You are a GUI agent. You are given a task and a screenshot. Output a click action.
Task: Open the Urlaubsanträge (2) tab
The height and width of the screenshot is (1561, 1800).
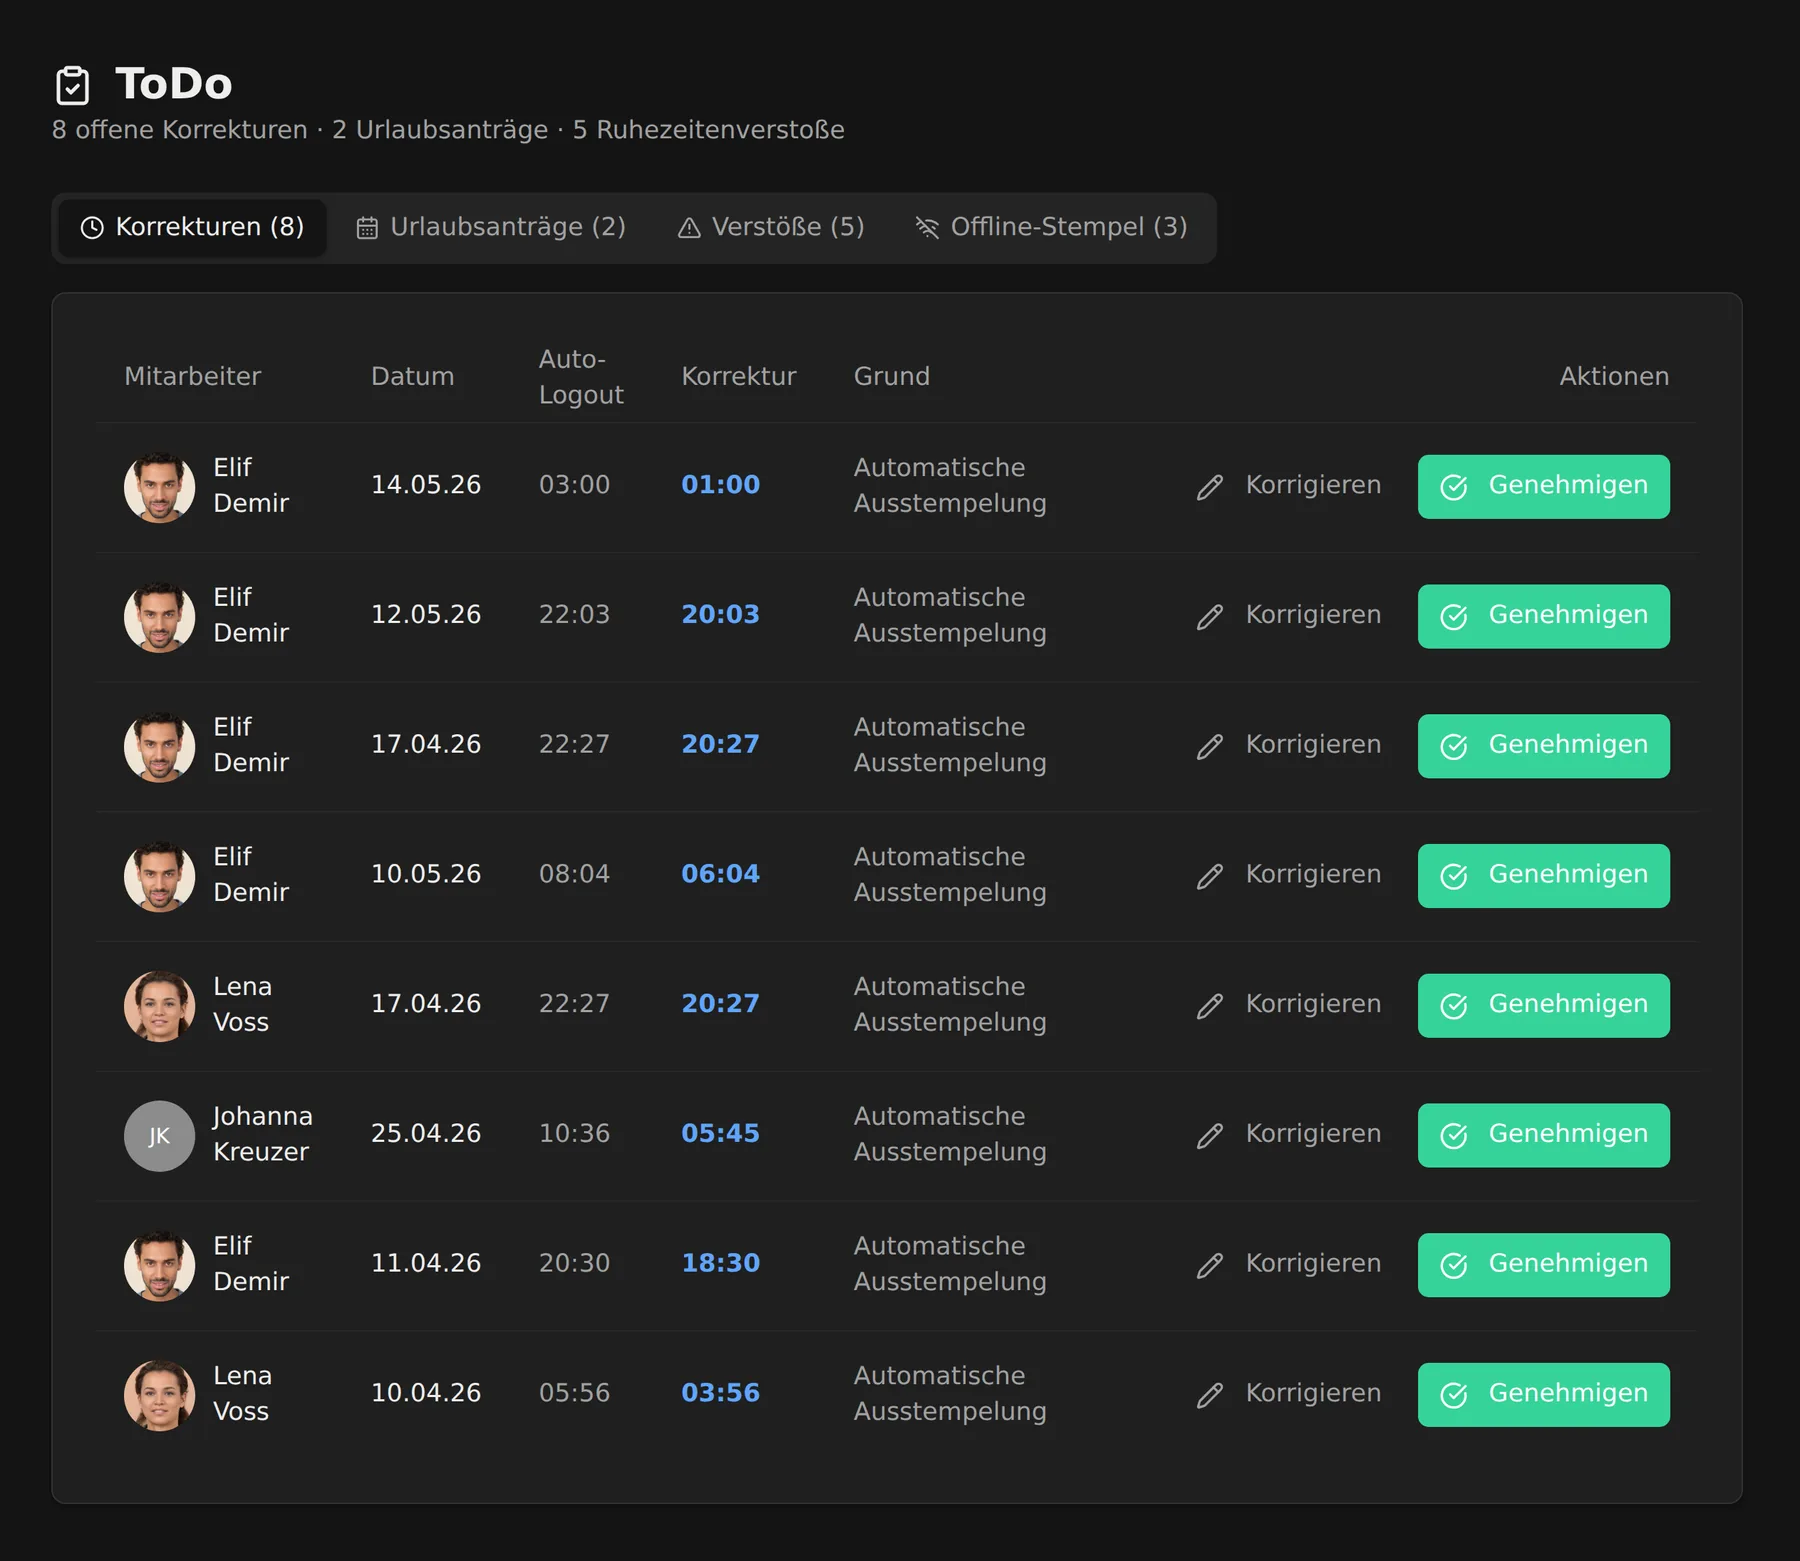coord(491,227)
